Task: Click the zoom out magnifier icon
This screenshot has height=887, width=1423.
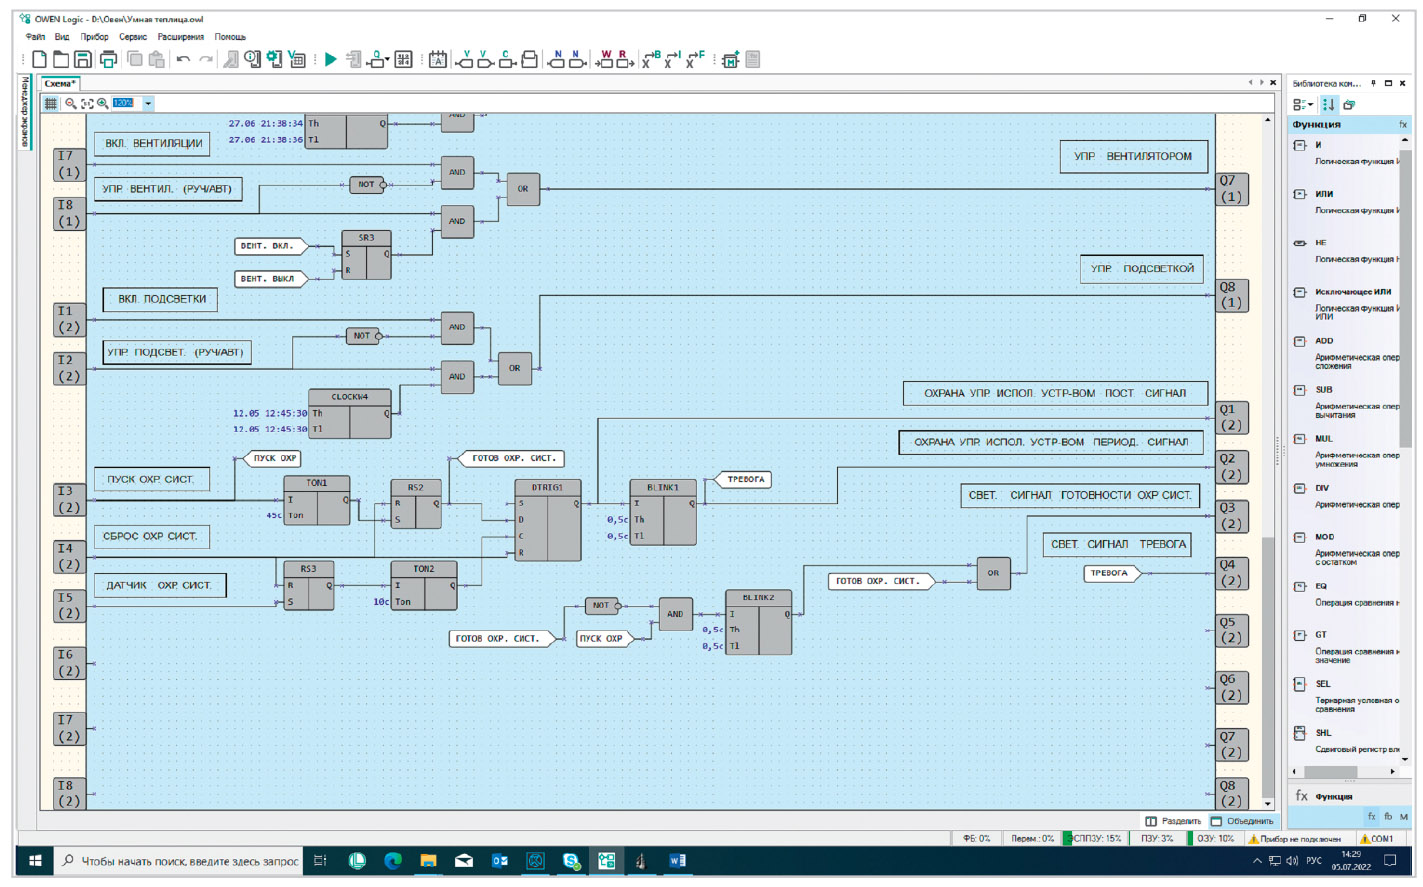Action: click(x=70, y=103)
